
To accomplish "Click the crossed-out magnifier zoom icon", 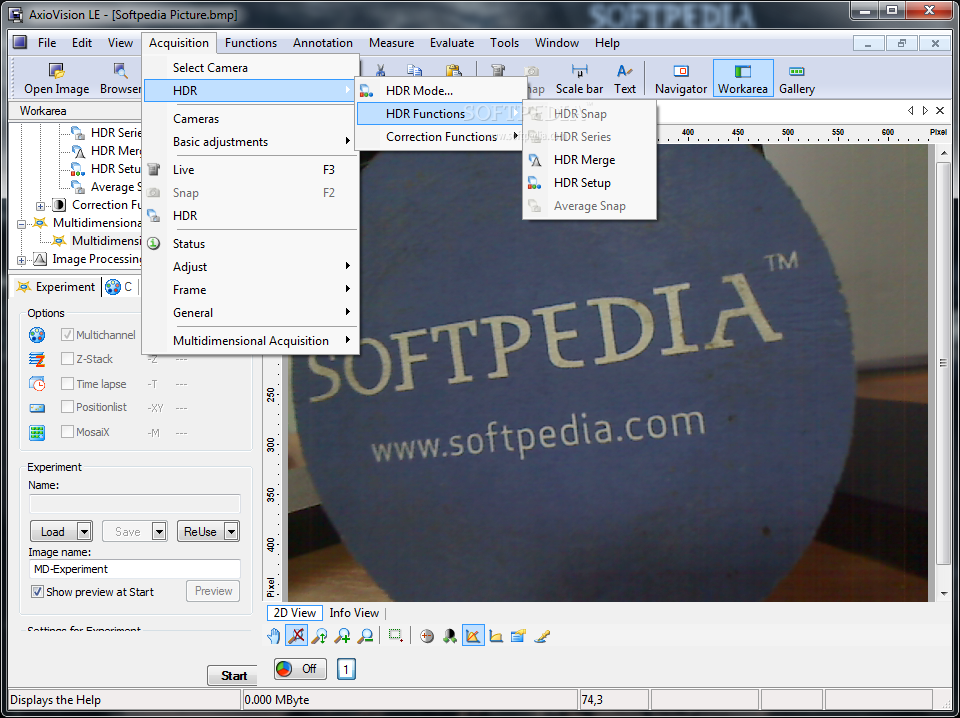I will (x=296, y=636).
